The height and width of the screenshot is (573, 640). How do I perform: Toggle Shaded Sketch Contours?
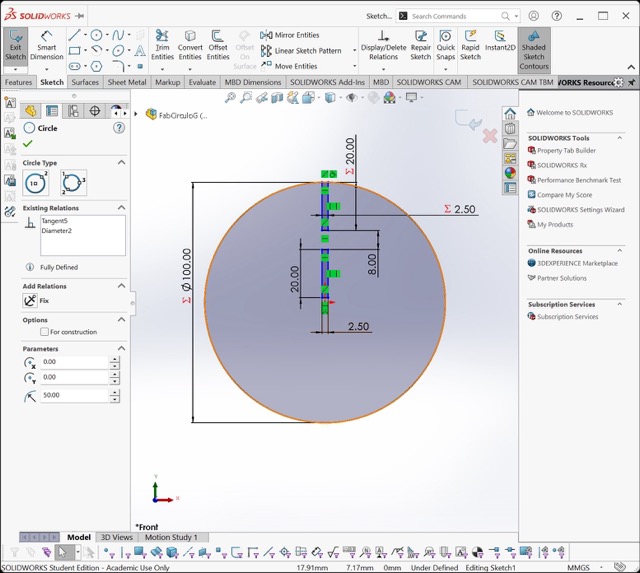pyautogui.click(x=534, y=50)
